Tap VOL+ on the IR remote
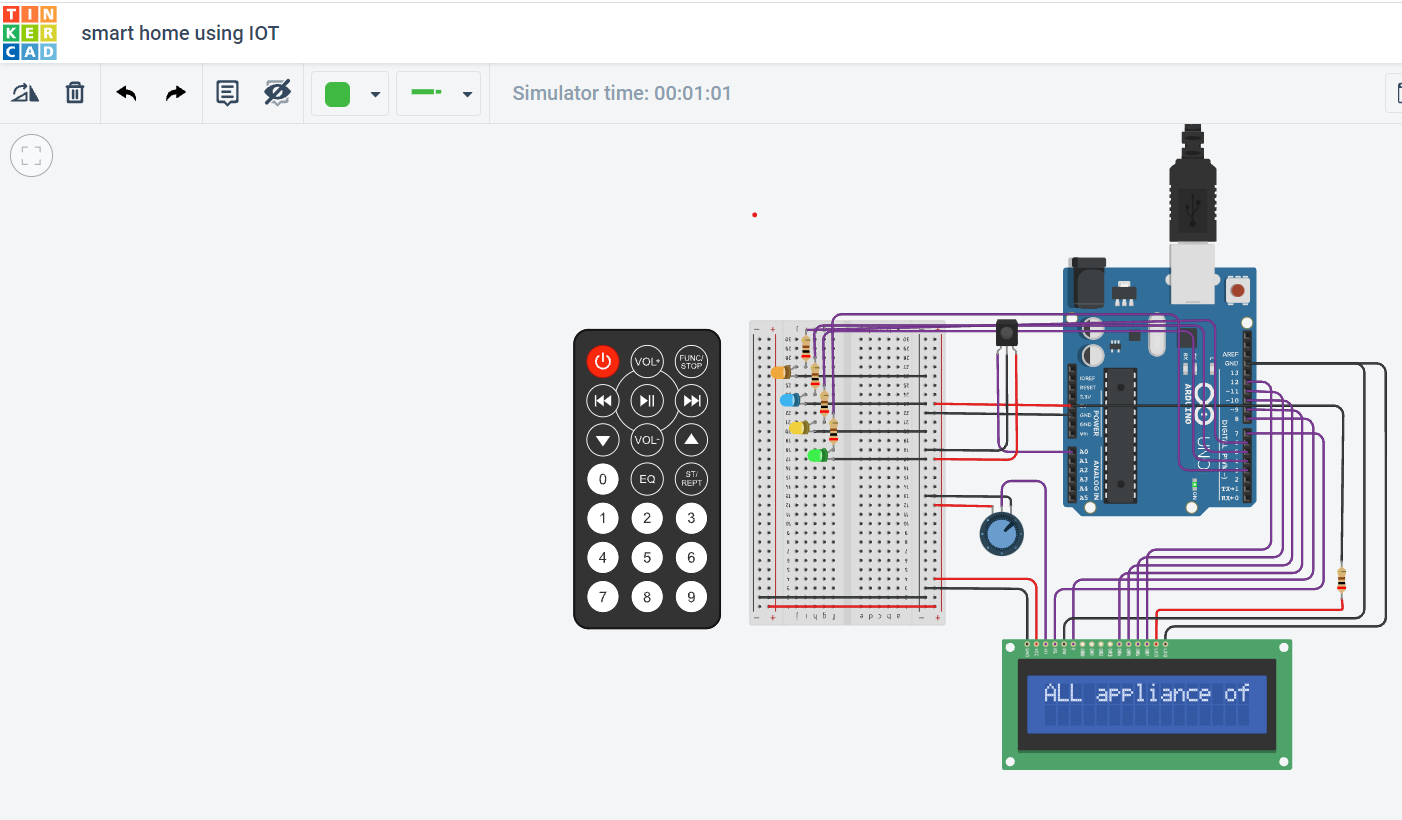Viewport: 1402px width, 820px height. (x=647, y=361)
